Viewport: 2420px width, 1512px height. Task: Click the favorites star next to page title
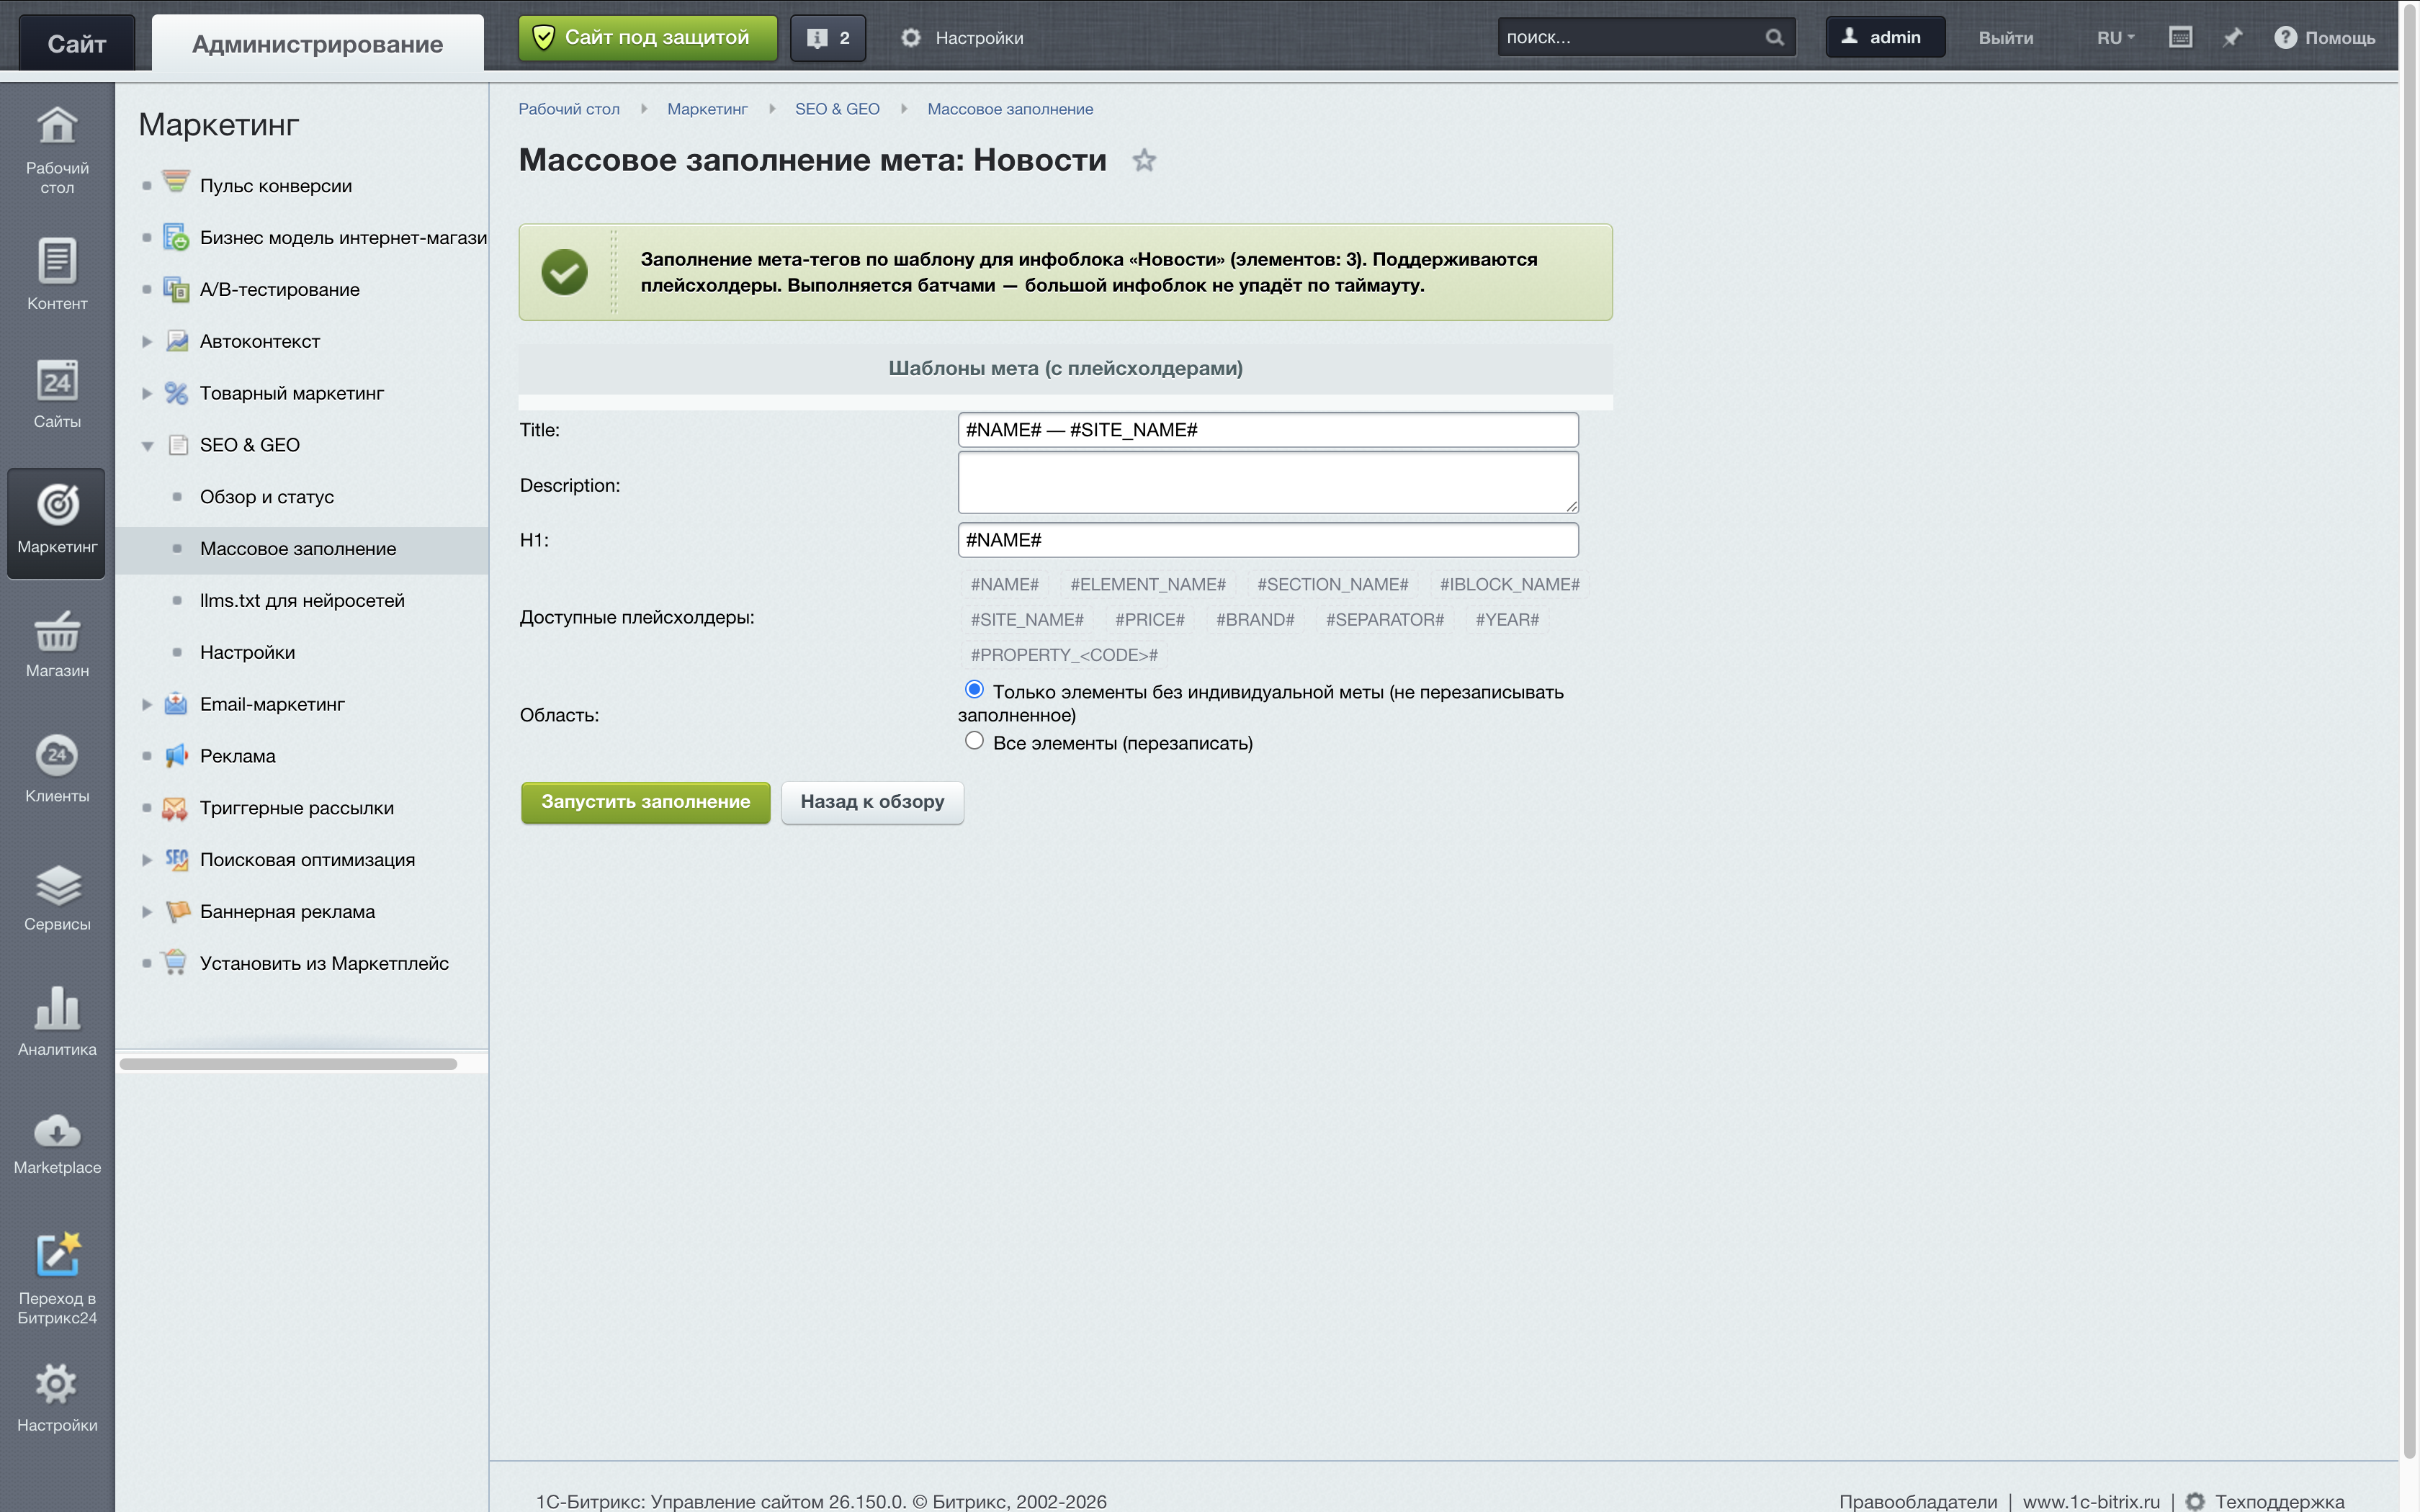click(x=1144, y=160)
